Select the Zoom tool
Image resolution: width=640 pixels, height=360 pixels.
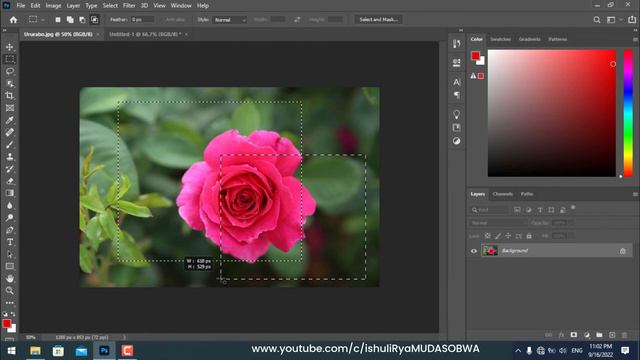coord(9,291)
